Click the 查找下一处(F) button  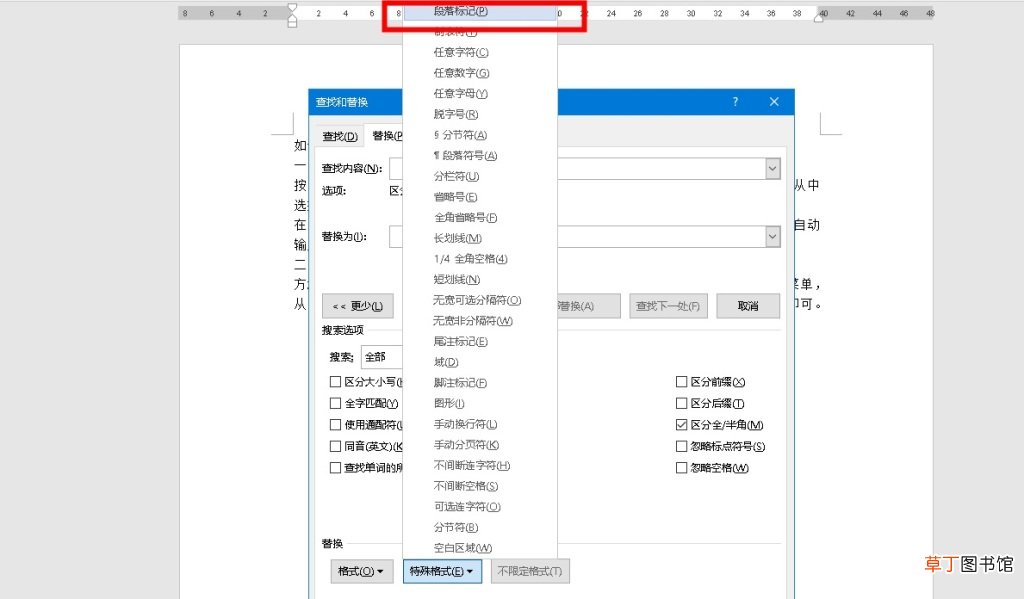[x=668, y=306]
